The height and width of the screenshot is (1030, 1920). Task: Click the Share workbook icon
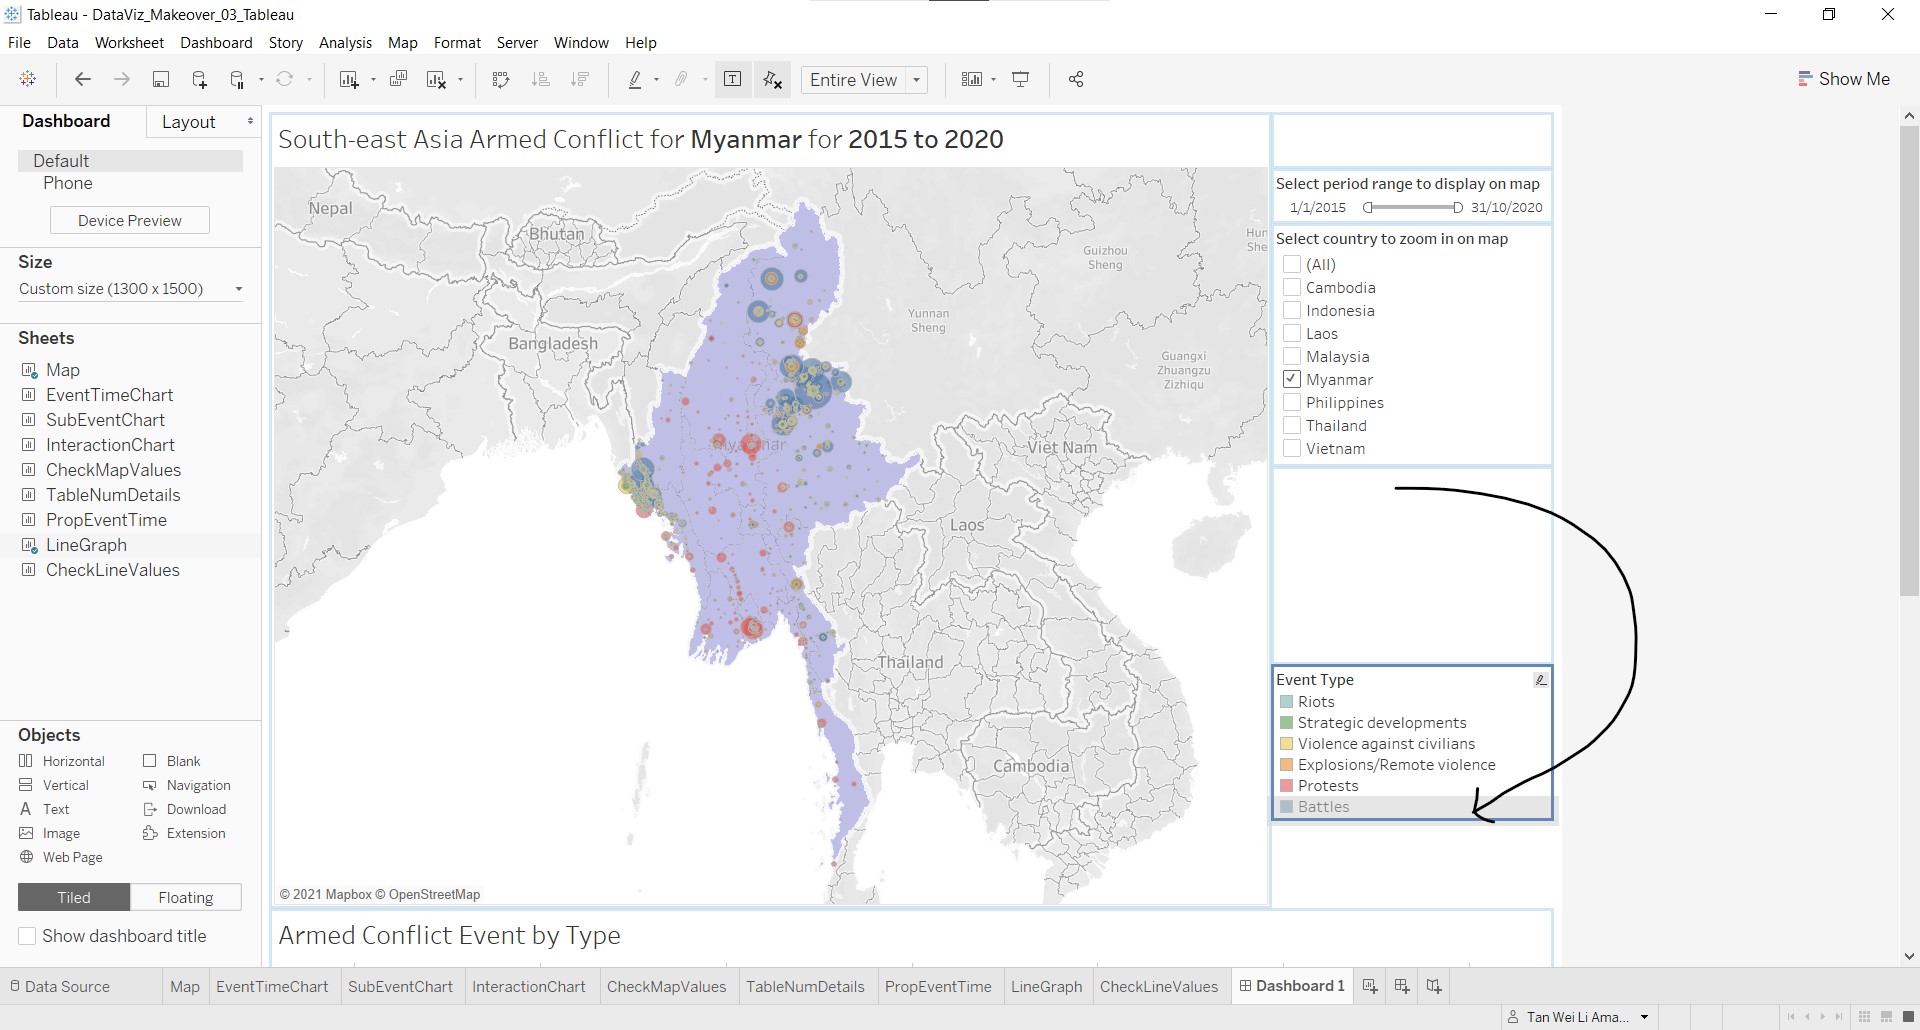tap(1076, 80)
